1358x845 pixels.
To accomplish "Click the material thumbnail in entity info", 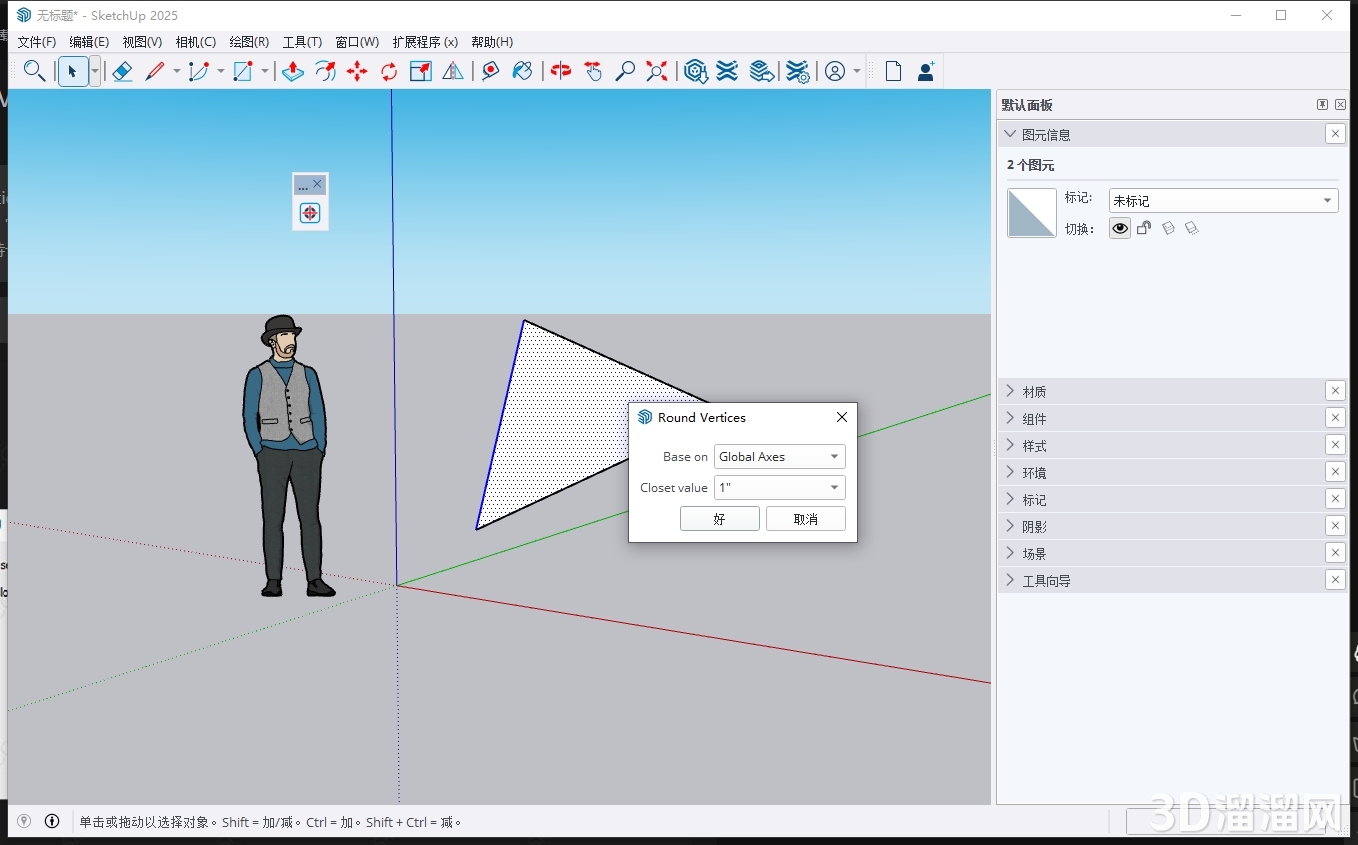I will point(1031,212).
